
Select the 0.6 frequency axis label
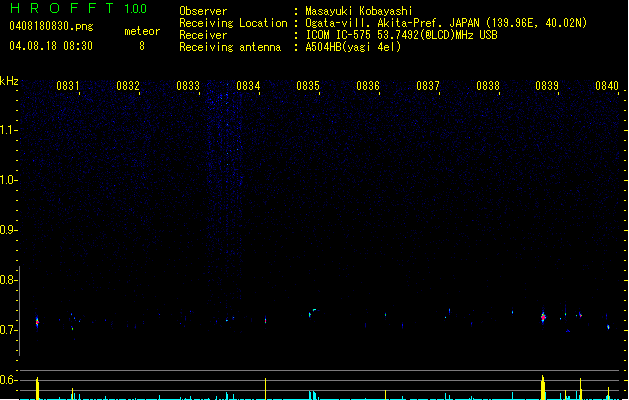8,380
